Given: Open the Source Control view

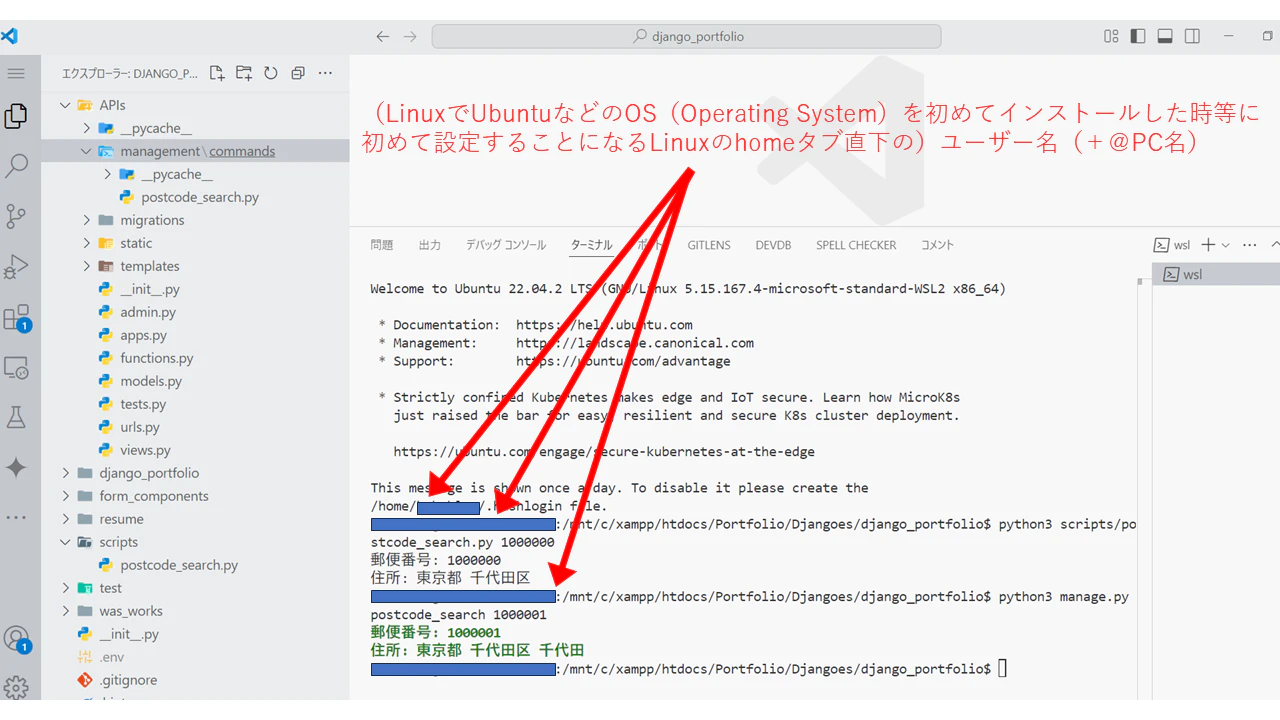Looking at the screenshot, I should coord(16,216).
